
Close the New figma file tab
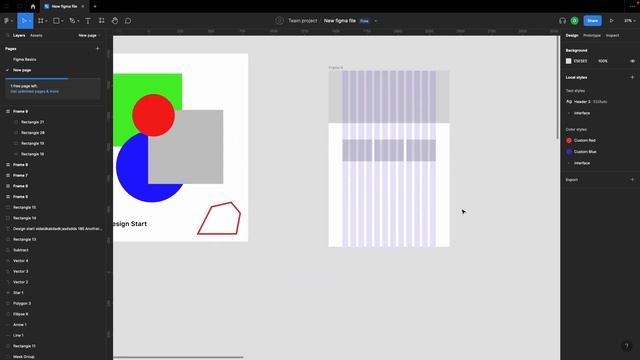coord(83,7)
